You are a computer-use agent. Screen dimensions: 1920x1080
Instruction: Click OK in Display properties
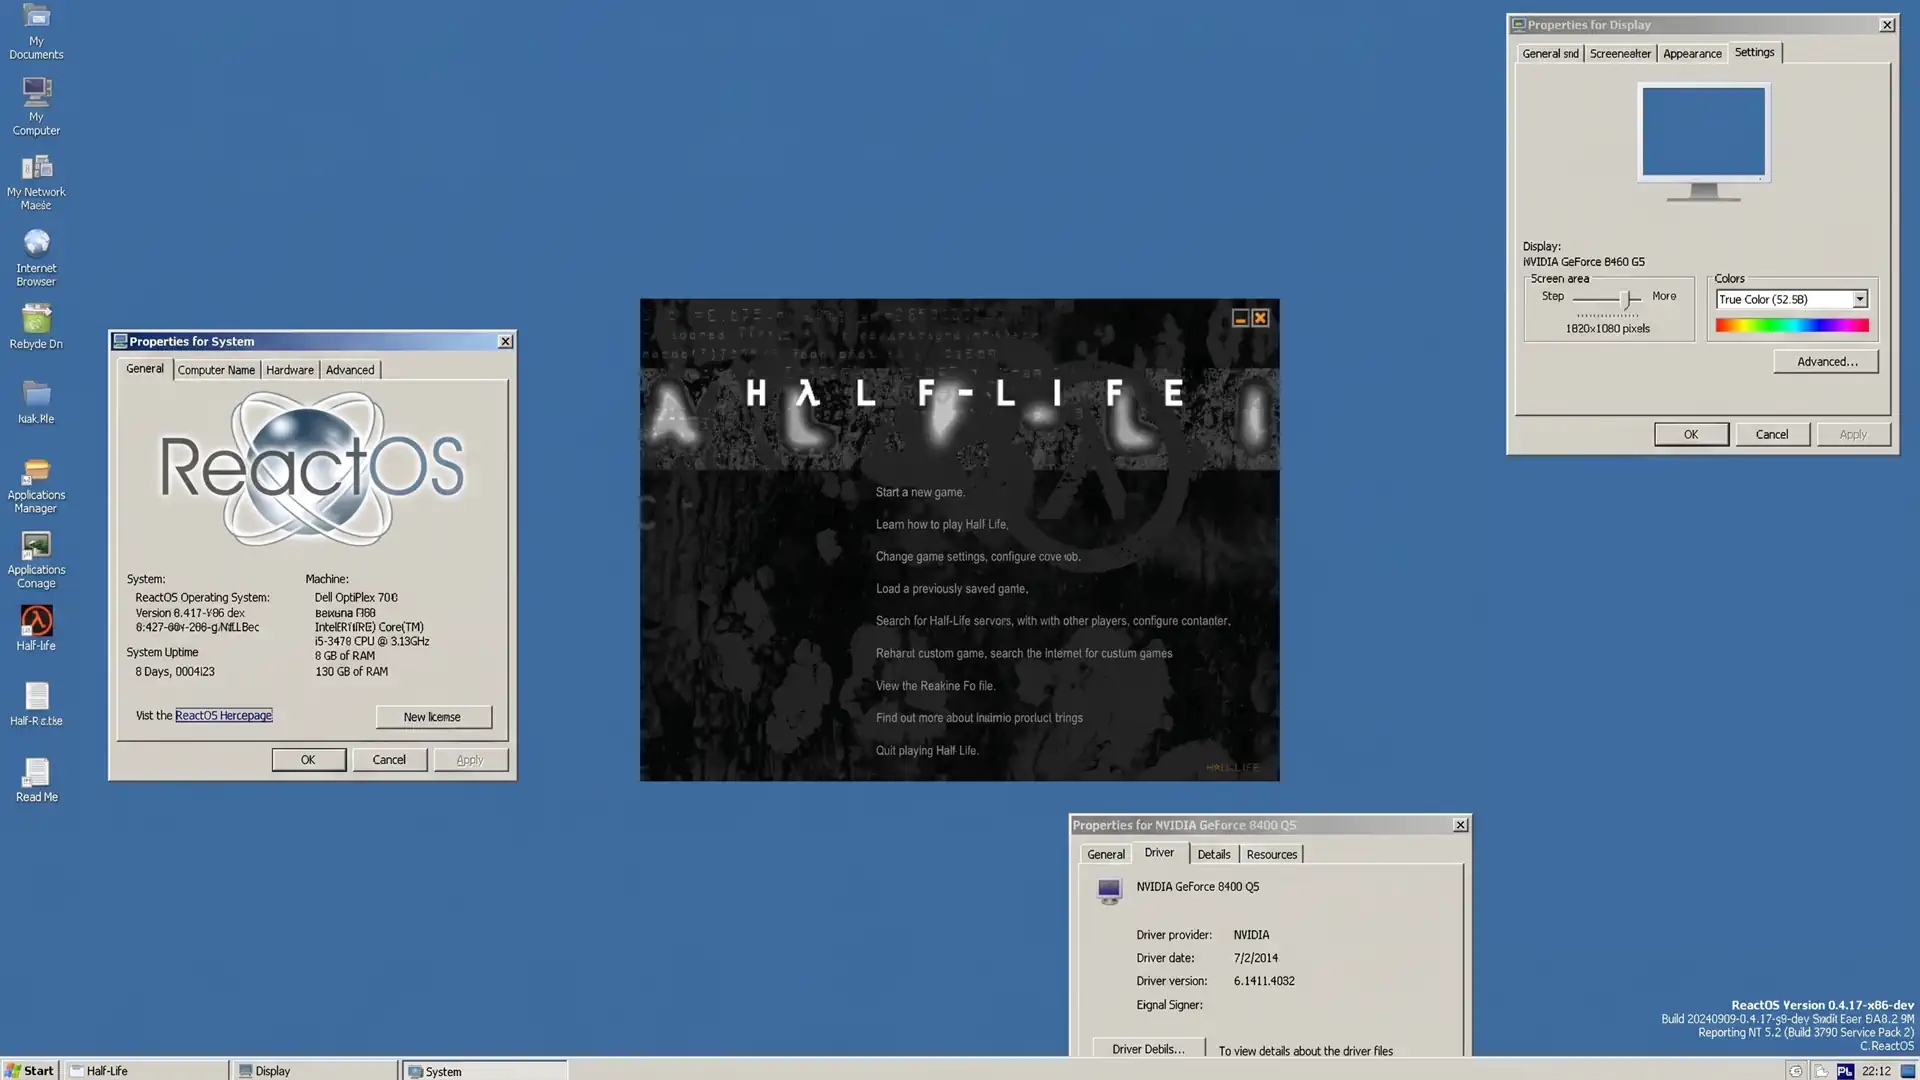[x=1691, y=434]
